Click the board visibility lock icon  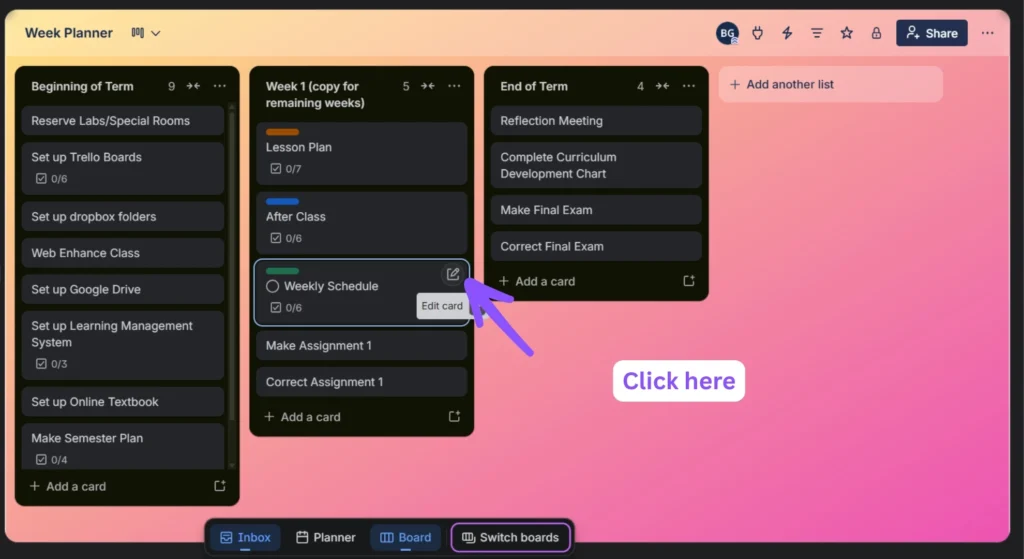pos(876,33)
